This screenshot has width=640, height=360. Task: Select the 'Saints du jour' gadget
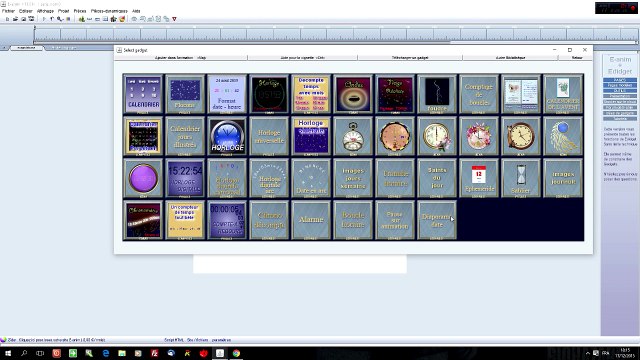[437, 178]
